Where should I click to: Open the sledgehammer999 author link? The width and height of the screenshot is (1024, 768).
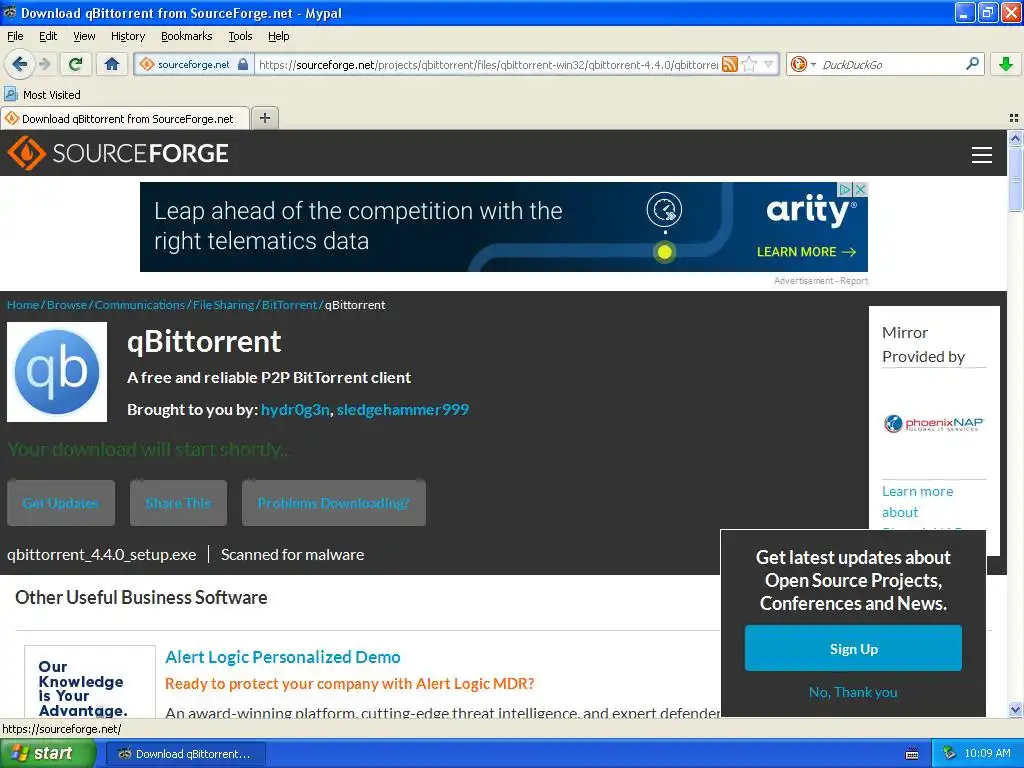(402, 409)
